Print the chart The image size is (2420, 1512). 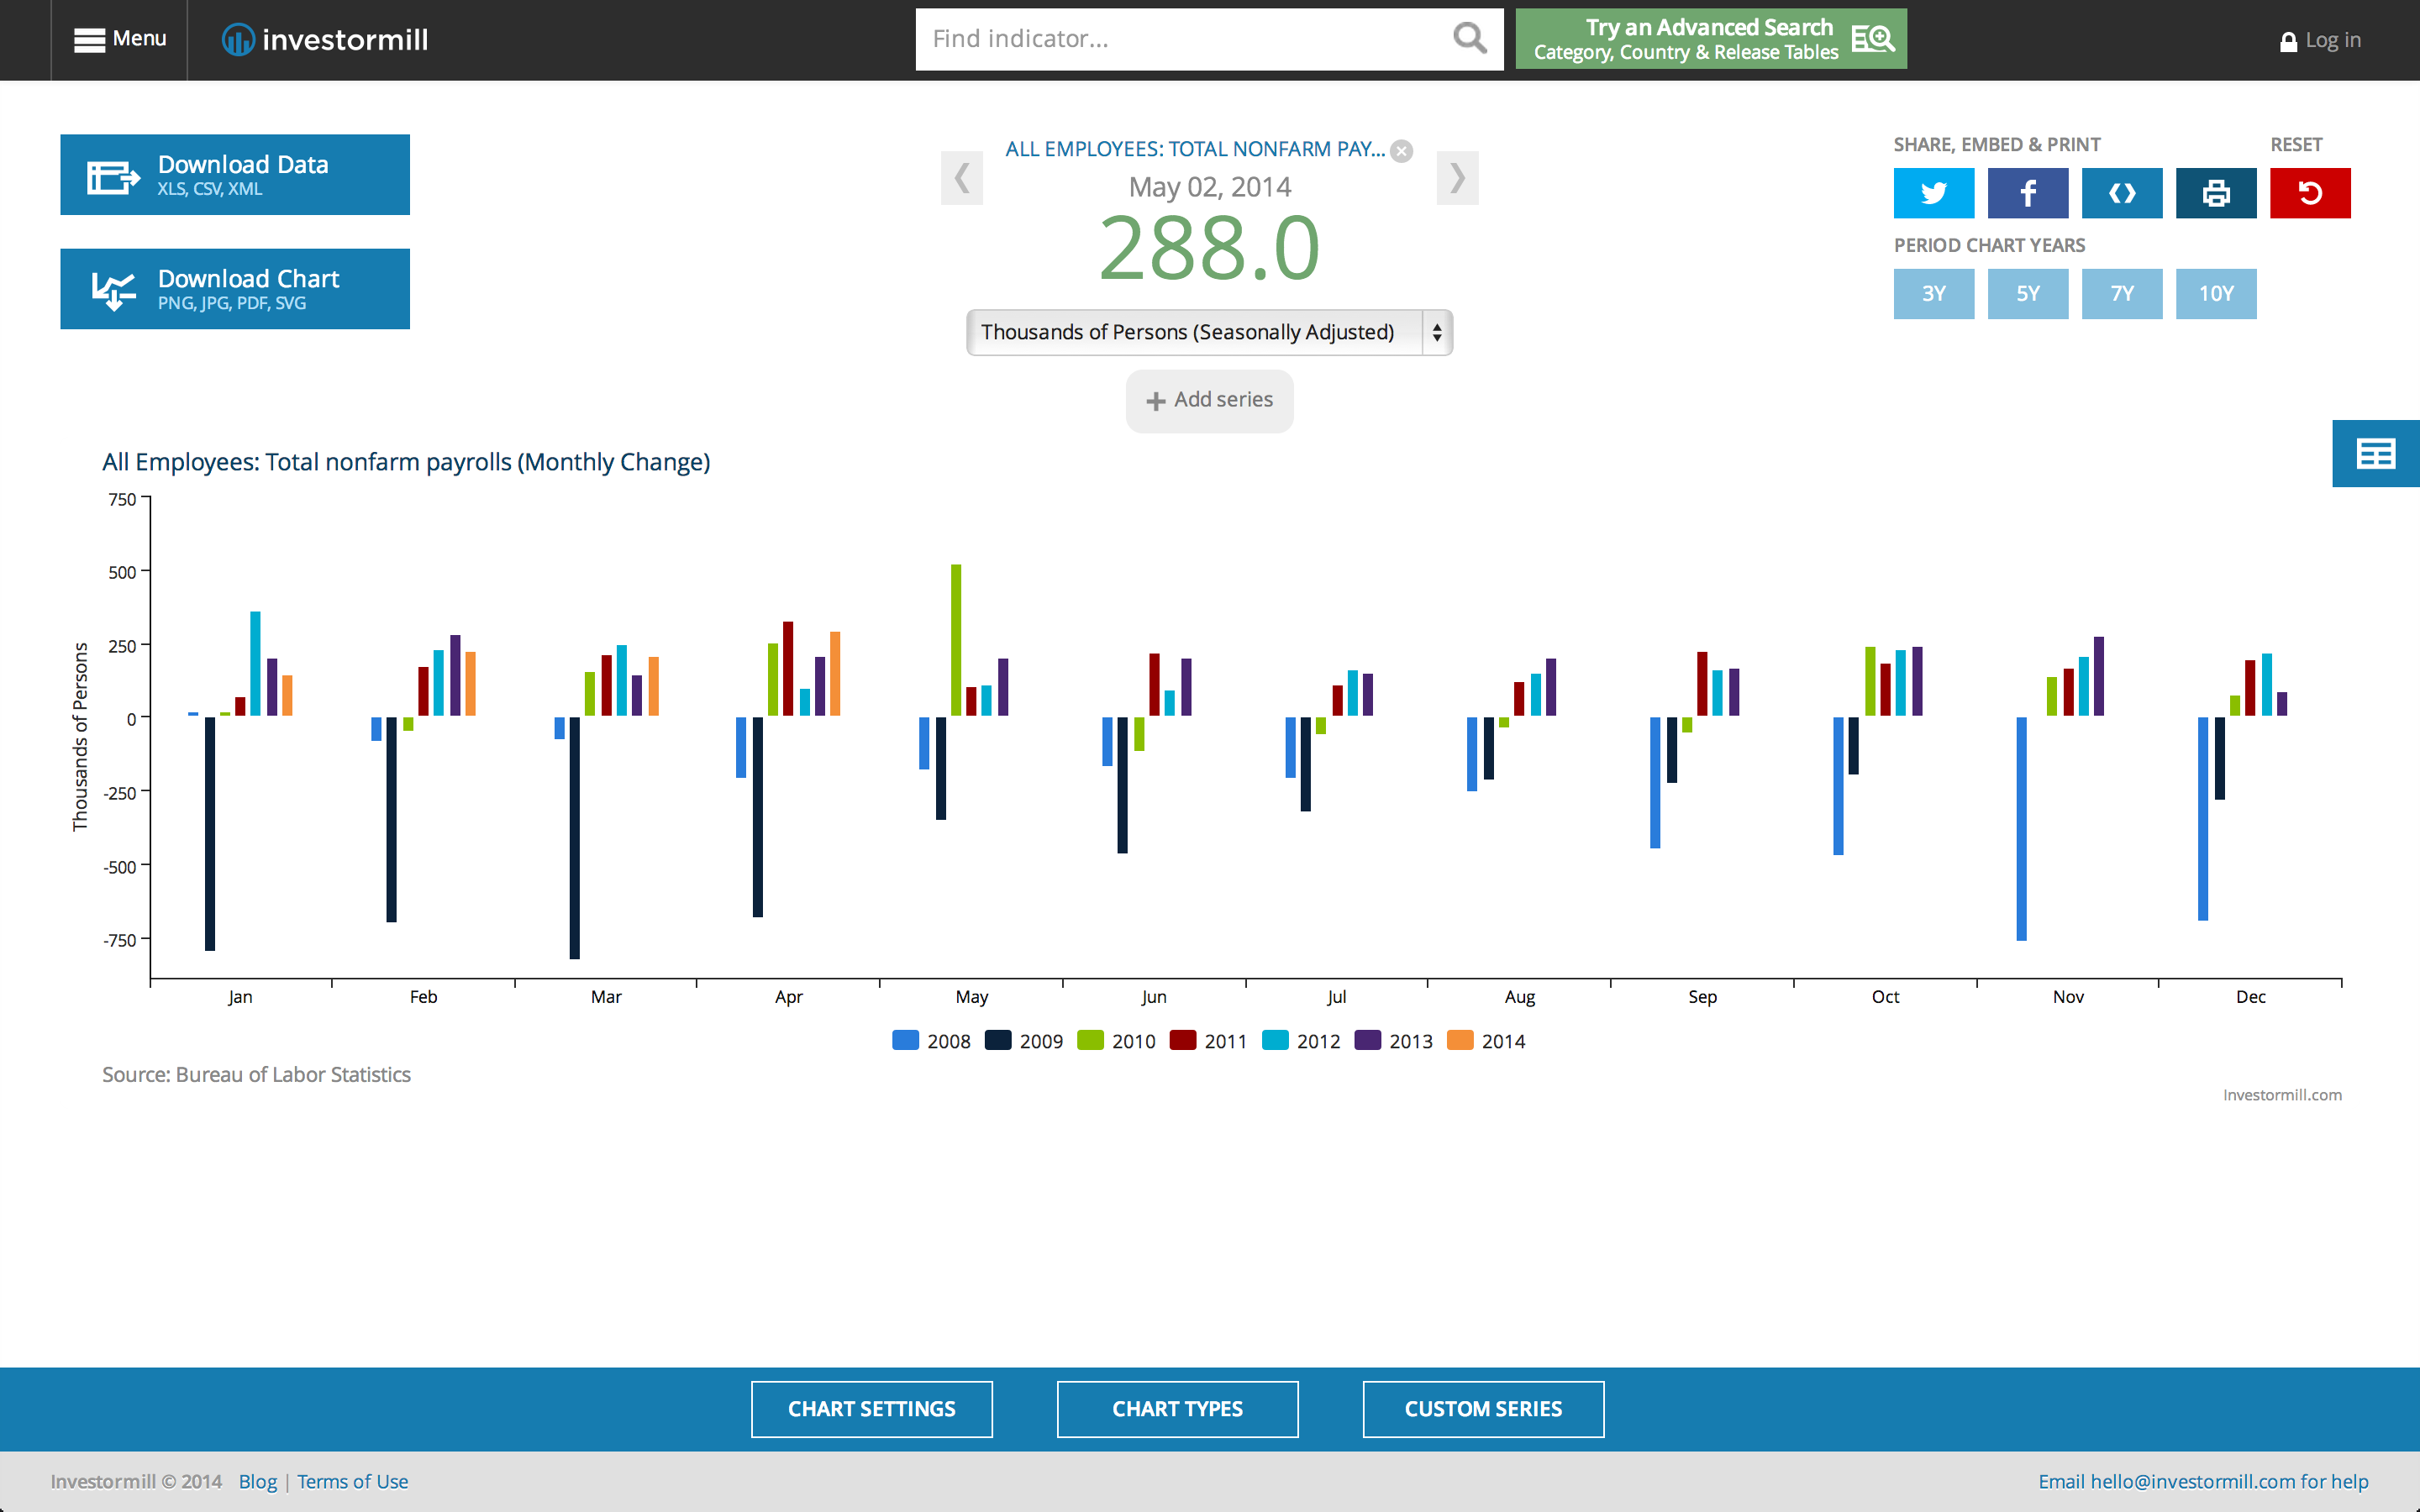(x=2215, y=193)
